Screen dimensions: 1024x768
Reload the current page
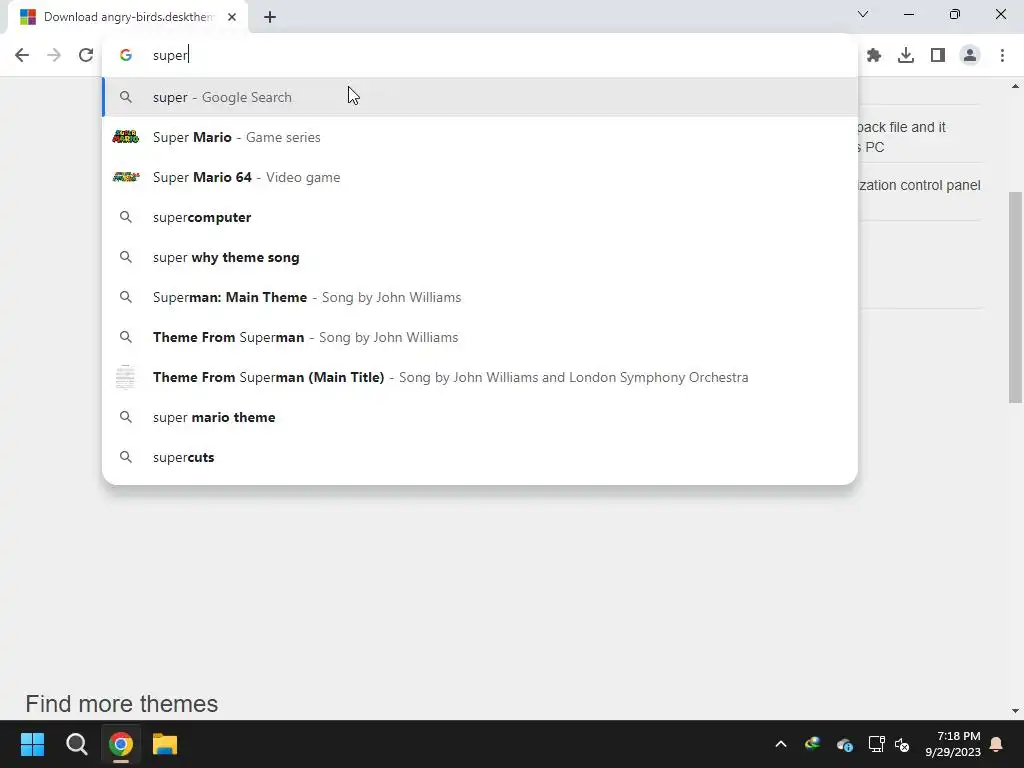coord(86,55)
